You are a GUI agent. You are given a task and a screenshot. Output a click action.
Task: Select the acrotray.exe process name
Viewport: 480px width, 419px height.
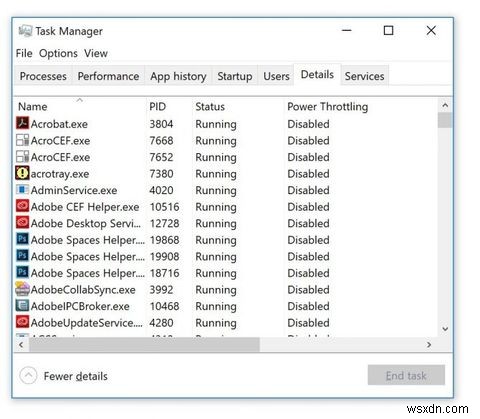[x=60, y=174]
